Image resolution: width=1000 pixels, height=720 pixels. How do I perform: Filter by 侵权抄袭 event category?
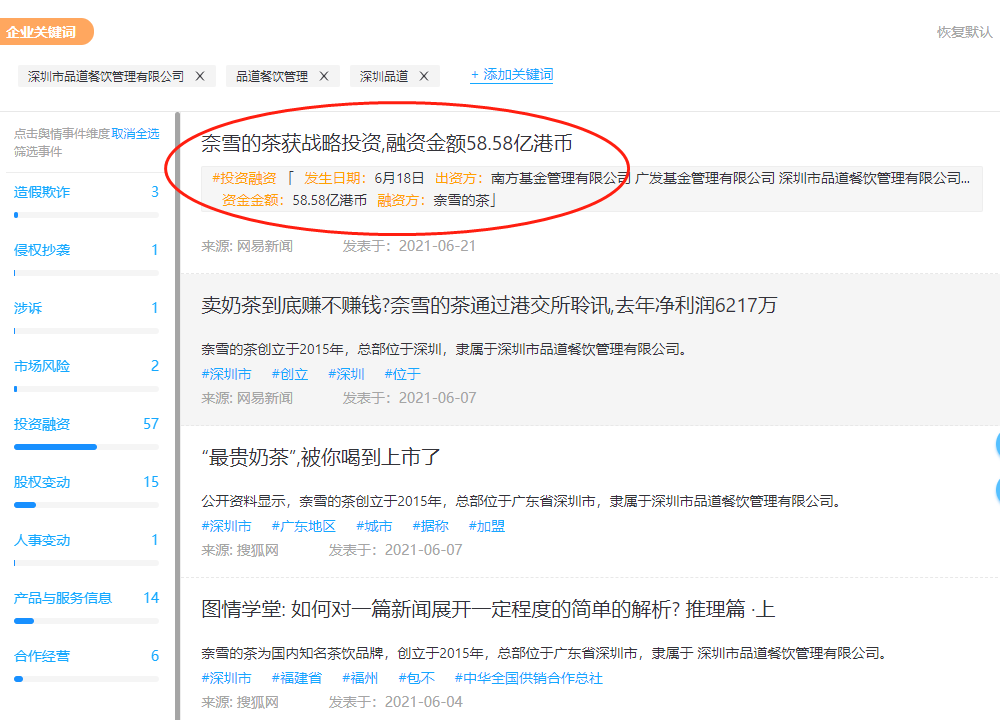pos(42,250)
